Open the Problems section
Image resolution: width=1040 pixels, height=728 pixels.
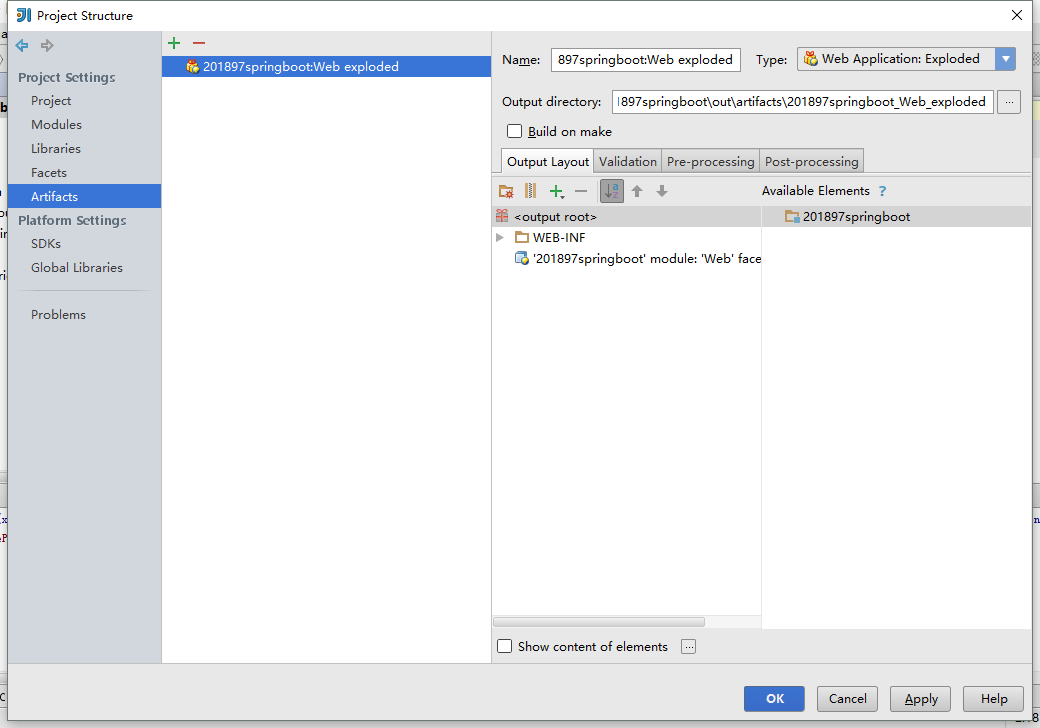pos(58,314)
